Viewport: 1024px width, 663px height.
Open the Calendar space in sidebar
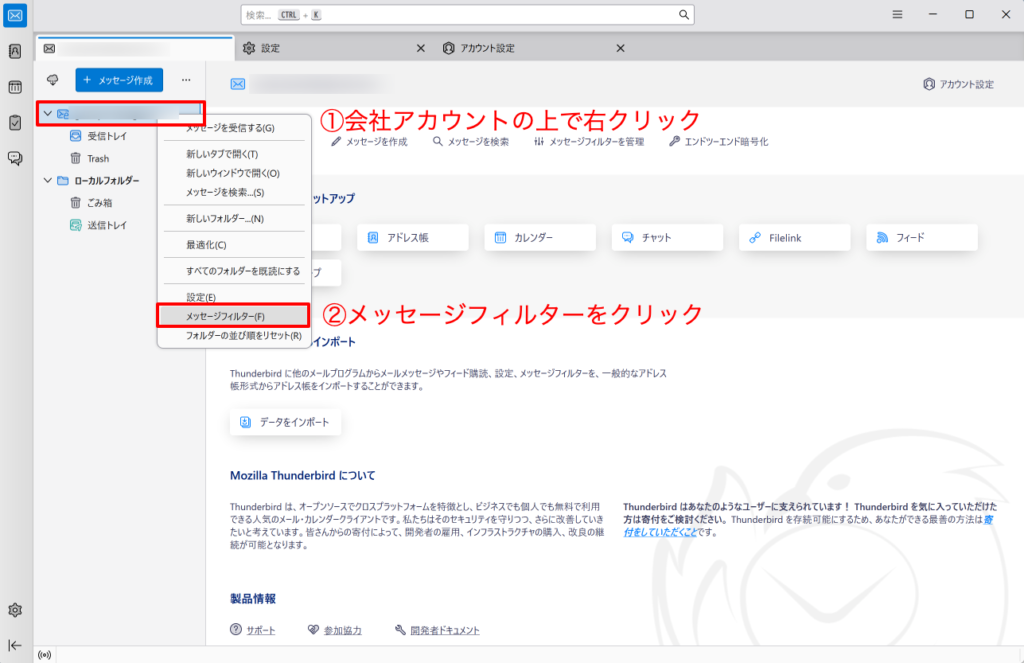point(15,87)
